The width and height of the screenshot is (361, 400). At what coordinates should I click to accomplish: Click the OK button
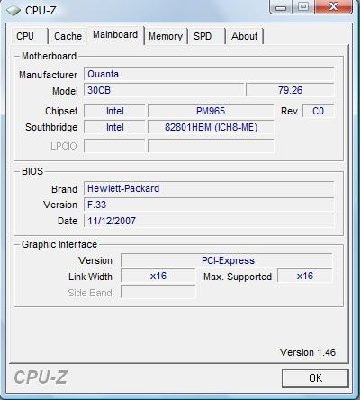(x=315, y=378)
